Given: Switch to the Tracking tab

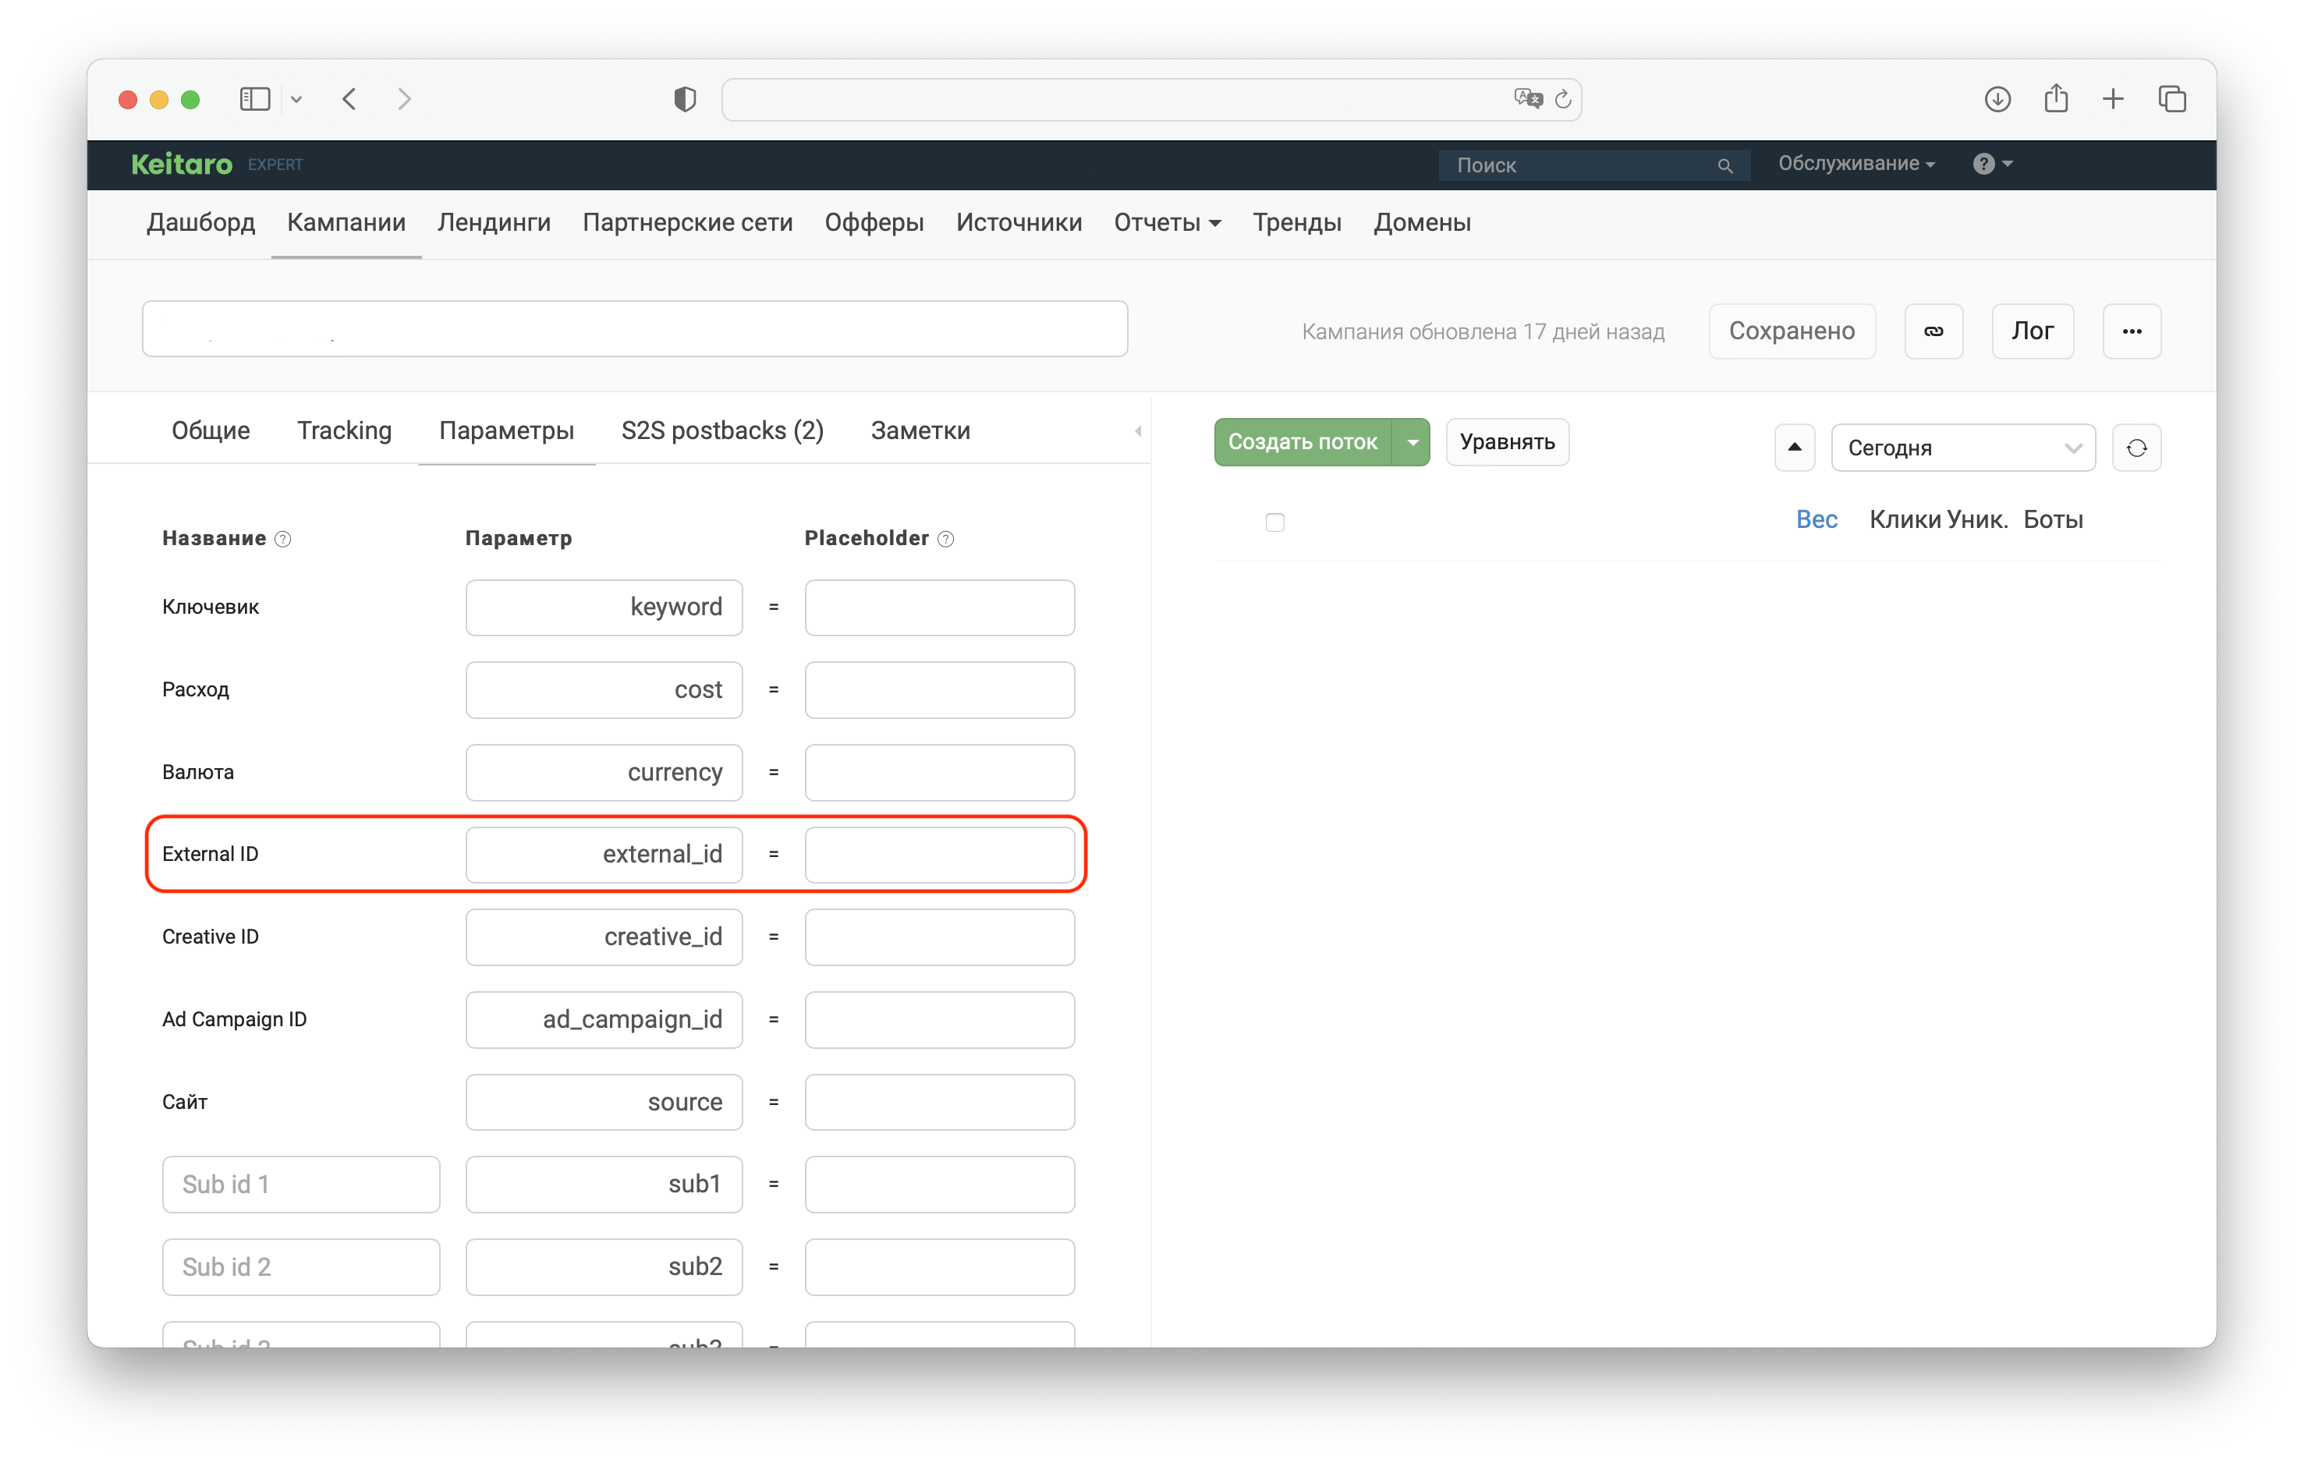Looking at the screenshot, I should [344, 431].
